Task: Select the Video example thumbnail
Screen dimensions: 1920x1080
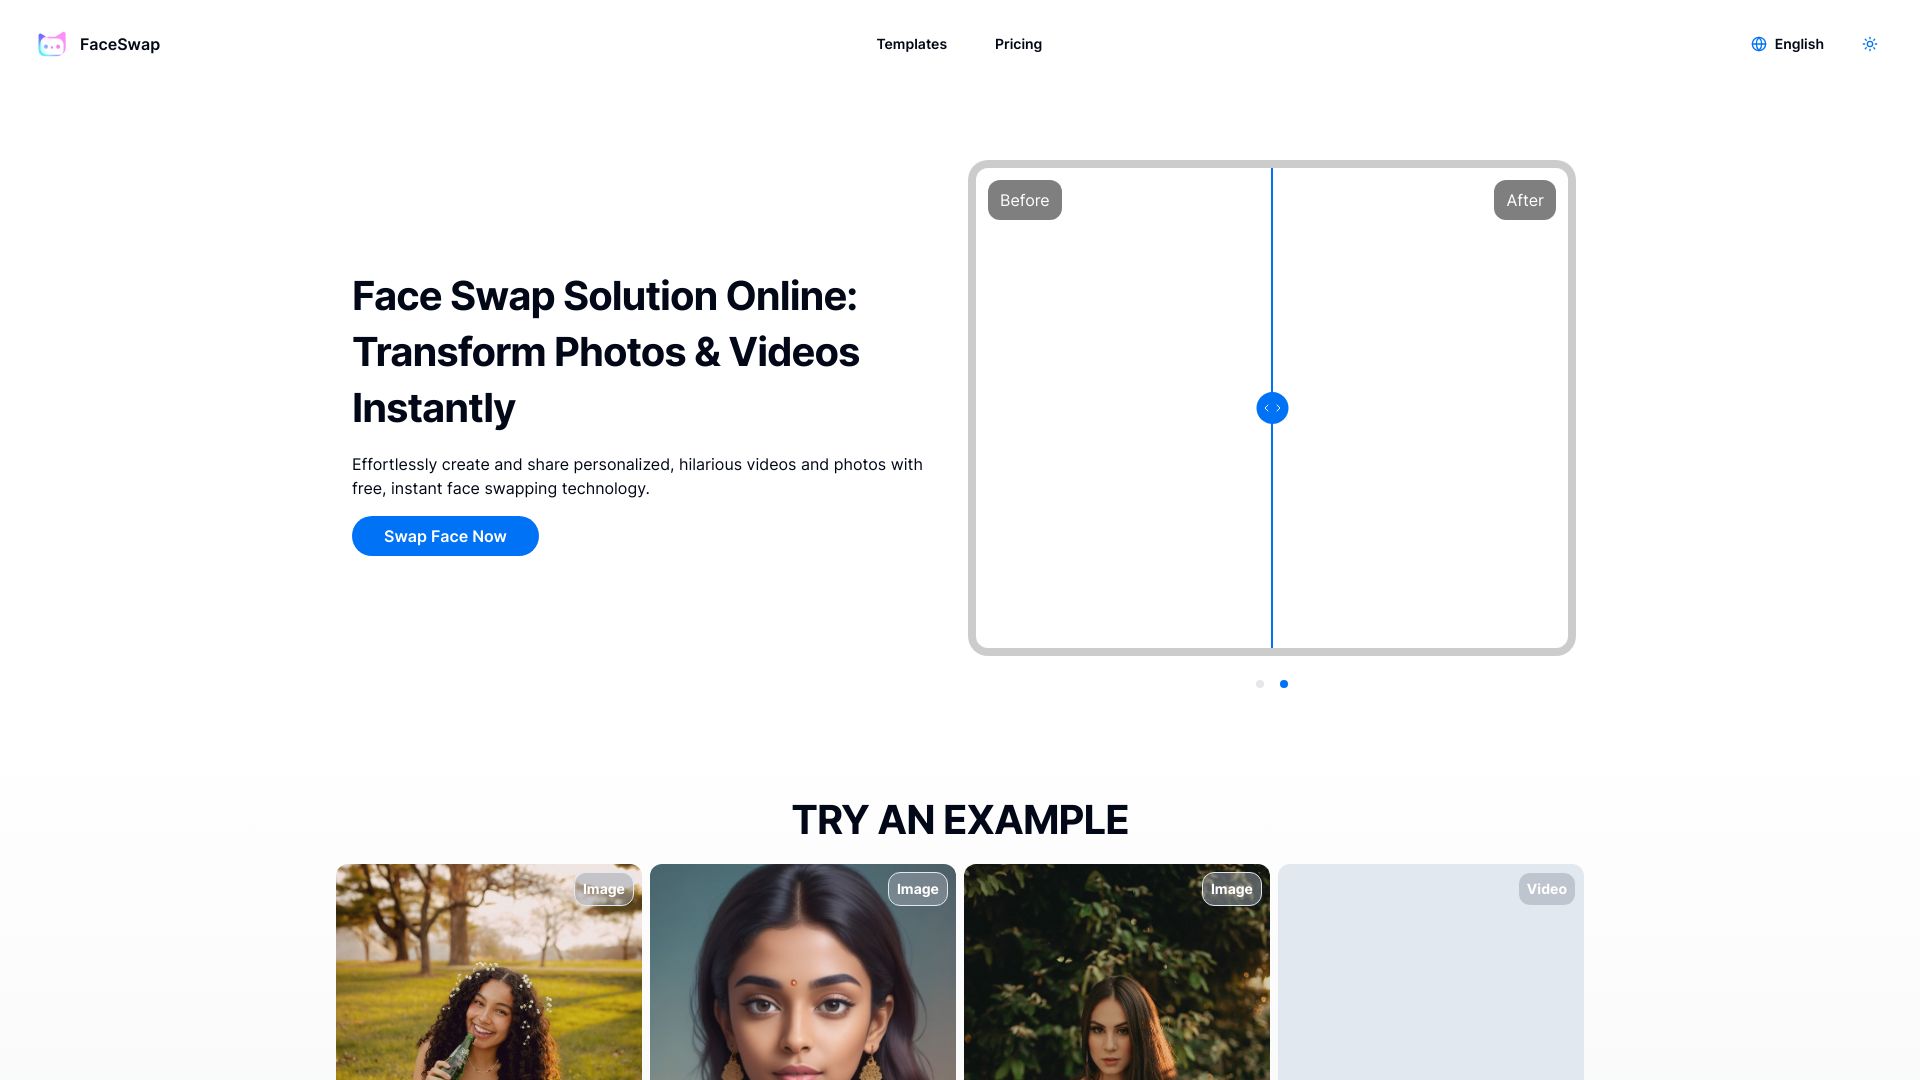Action: [1429, 972]
